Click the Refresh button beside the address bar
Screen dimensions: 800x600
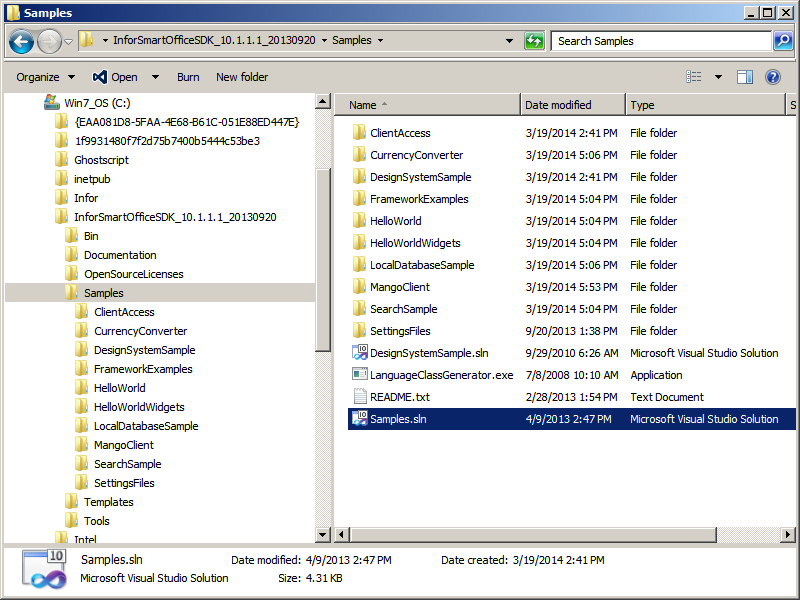[535, 41]
